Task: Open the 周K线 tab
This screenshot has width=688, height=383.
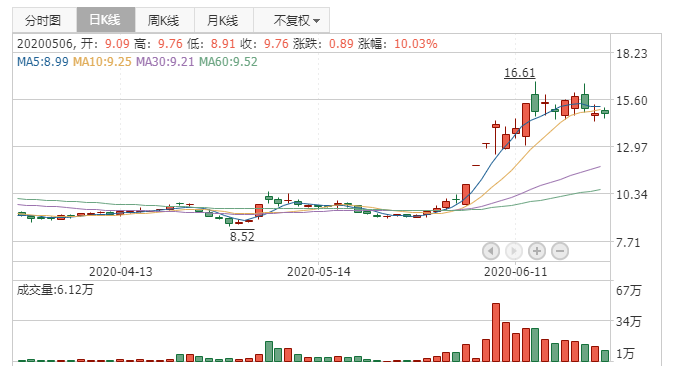Action: tap(165, 20)
